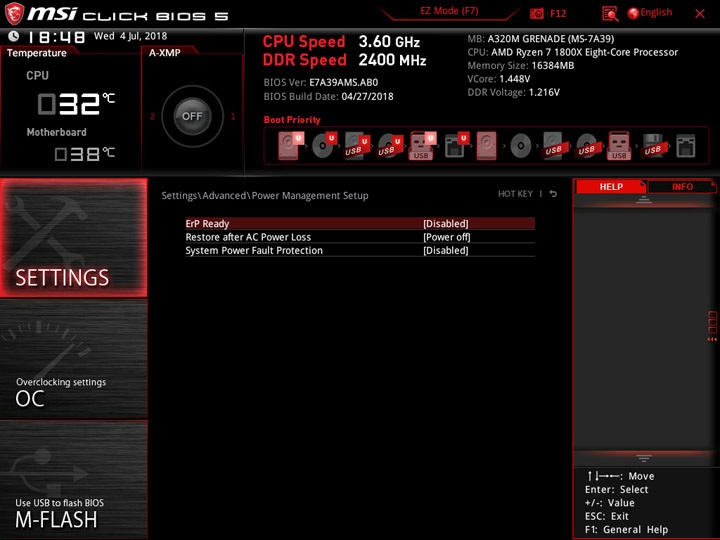Select the legacy CD/DVD boot icon
Viewport: 720px width, 540px height.
(521, 146)
